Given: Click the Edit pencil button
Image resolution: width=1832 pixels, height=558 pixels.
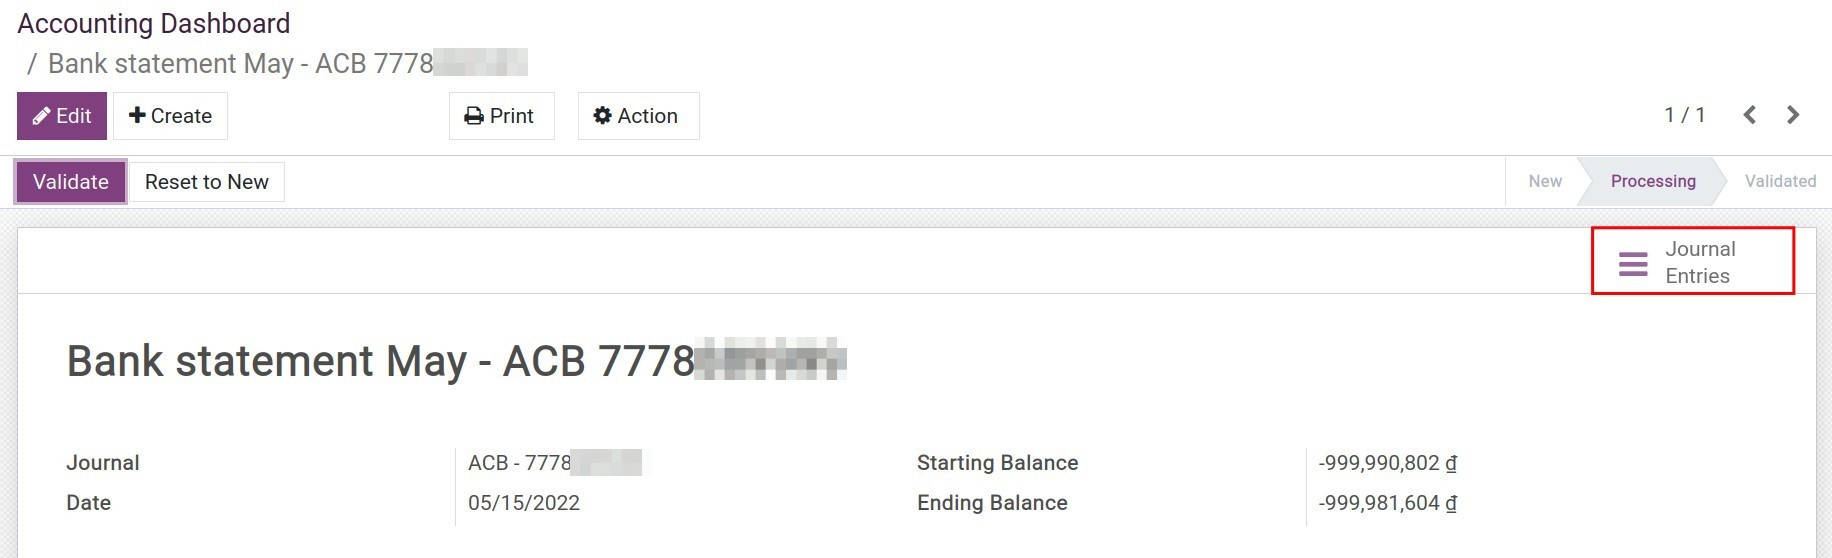Looking at the screenshot, I should tap(62, 116).
